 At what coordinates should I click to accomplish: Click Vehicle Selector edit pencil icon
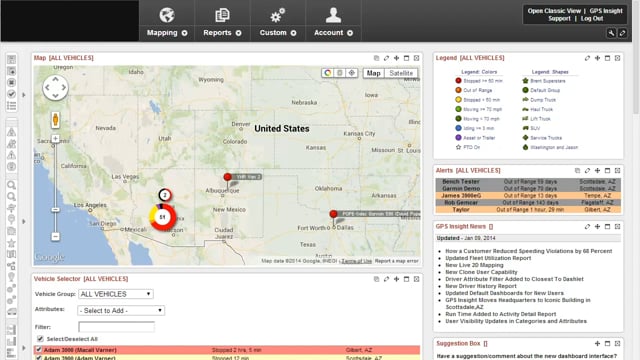point(386,279)
